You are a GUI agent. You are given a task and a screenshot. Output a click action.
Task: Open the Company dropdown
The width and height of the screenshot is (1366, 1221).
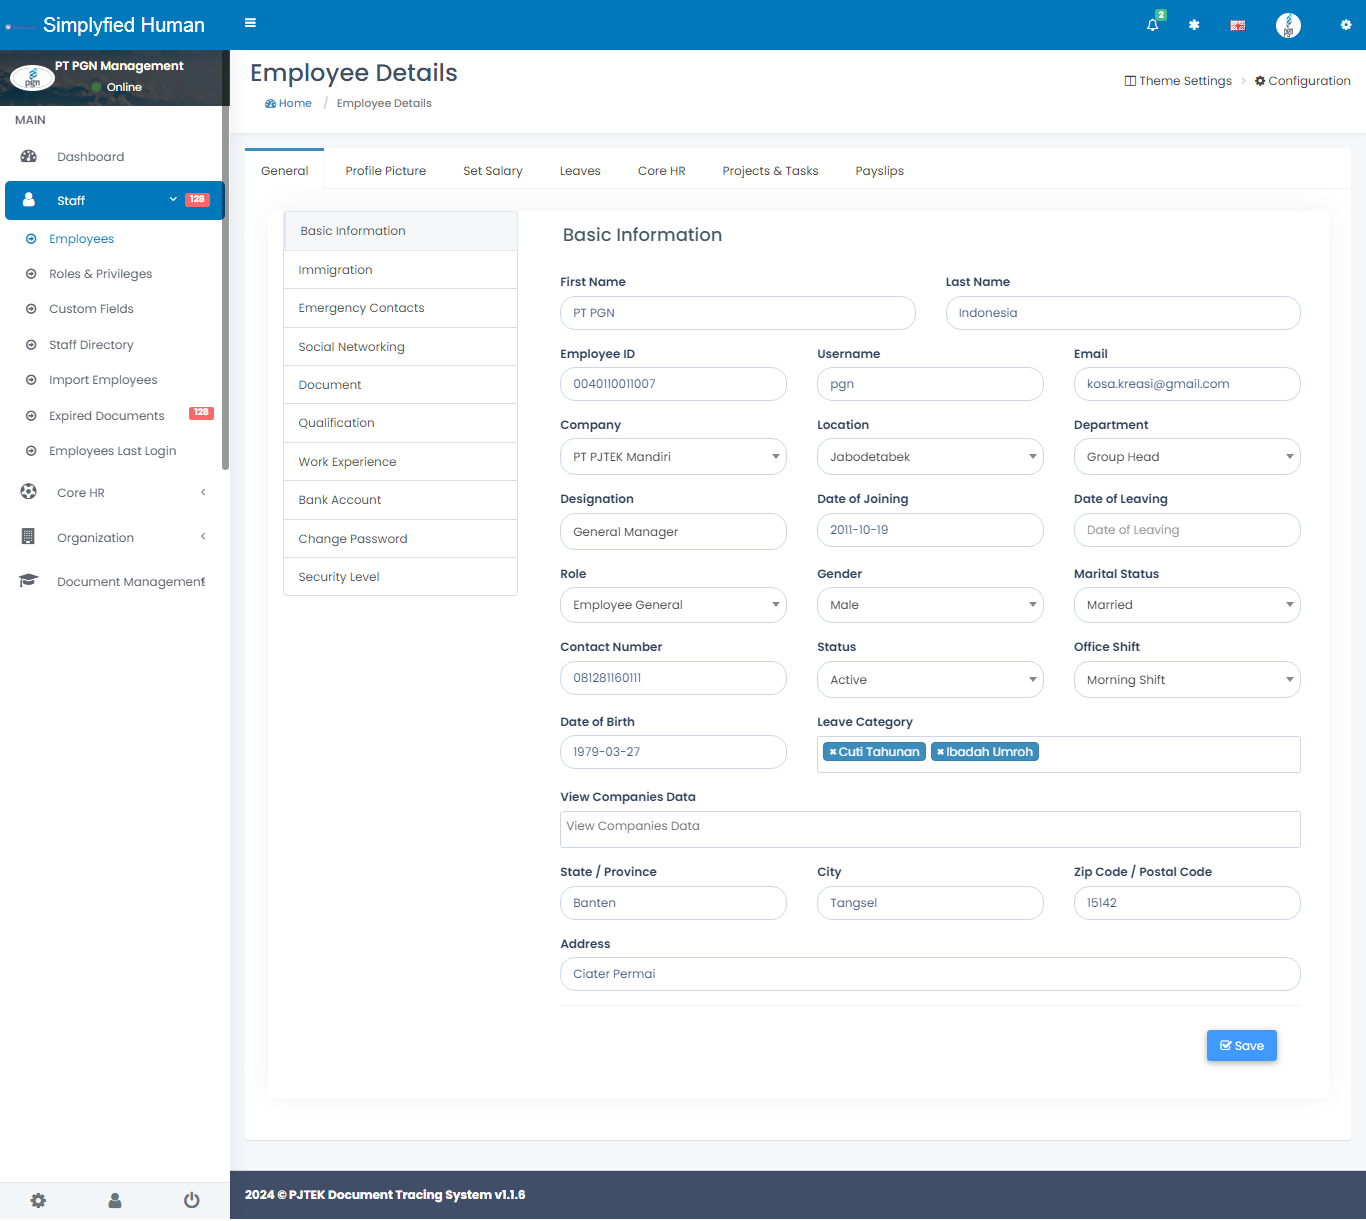(x=673, y=457)
